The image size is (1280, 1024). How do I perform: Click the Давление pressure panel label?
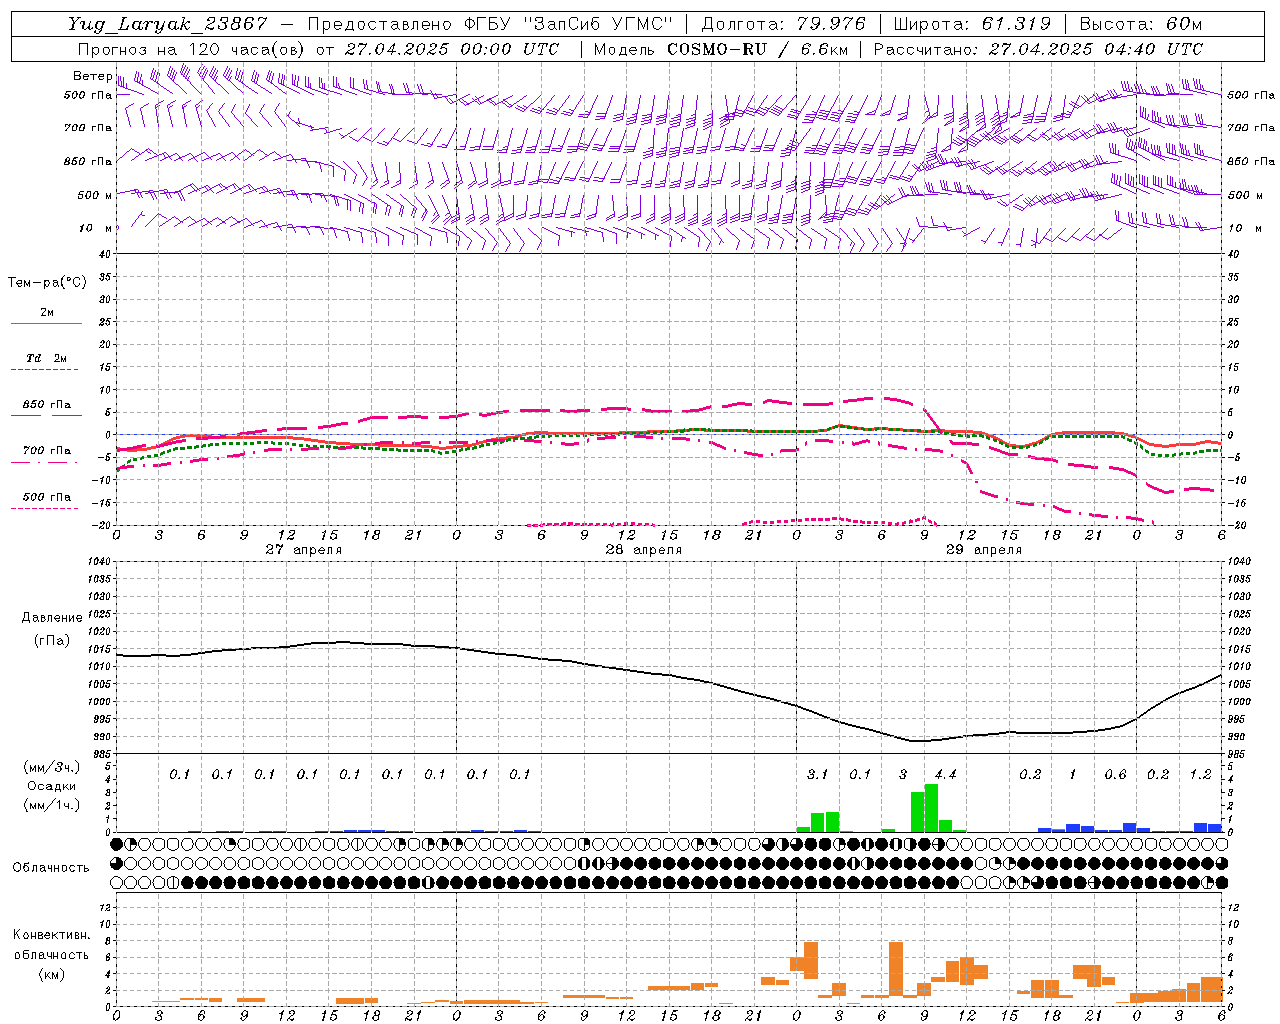coord(52,618)
